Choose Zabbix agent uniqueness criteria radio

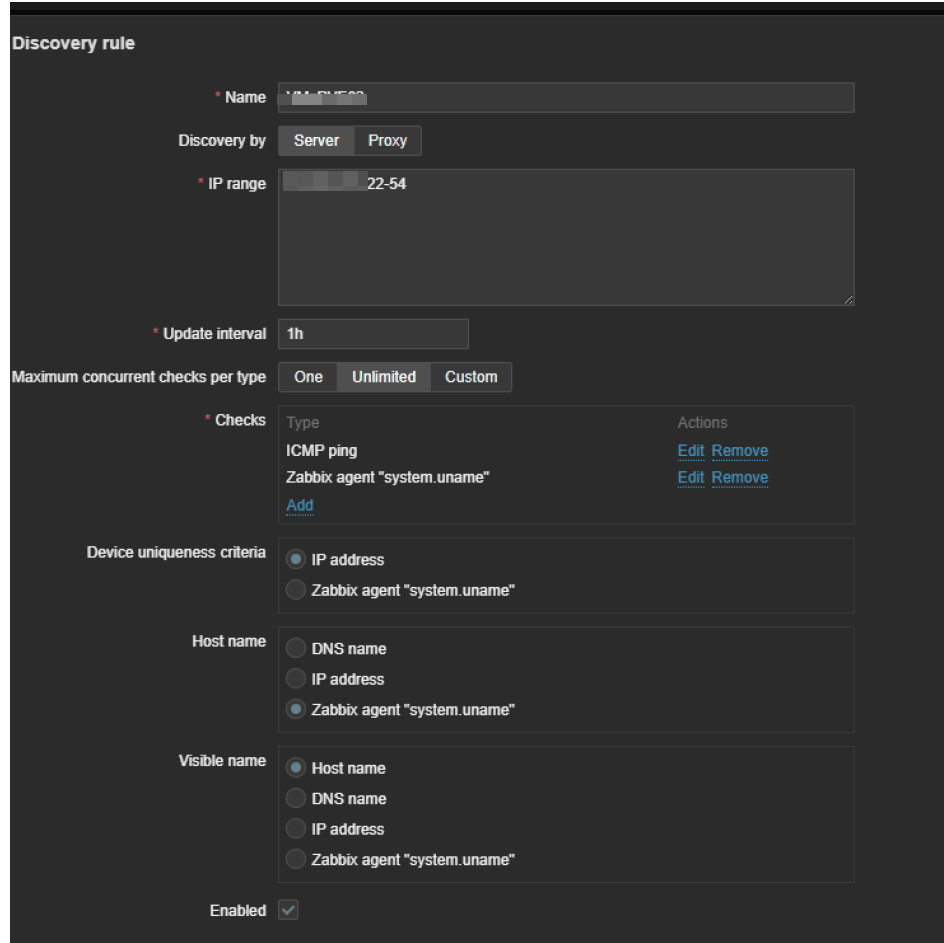[x=297, y=591]
